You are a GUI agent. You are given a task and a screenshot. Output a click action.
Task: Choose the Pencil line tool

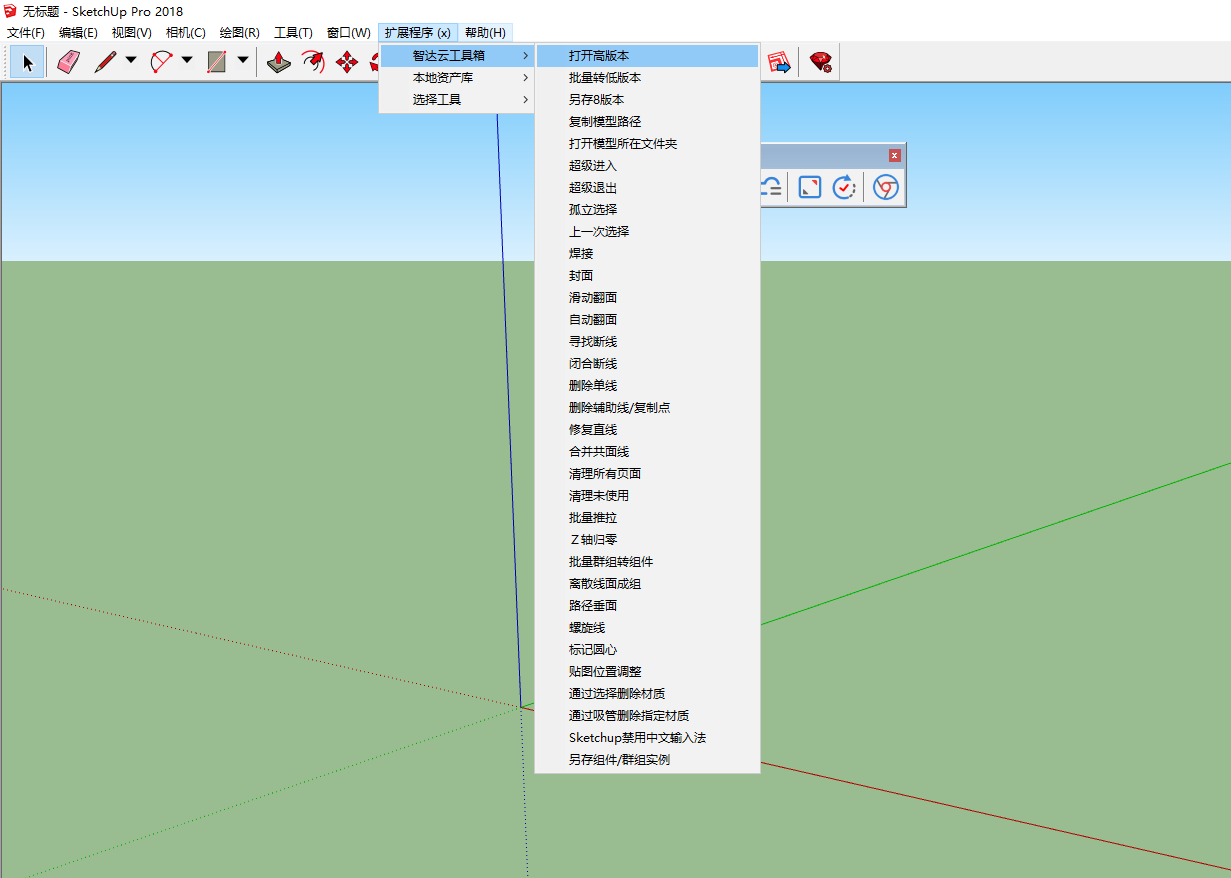tap(105, 63)
